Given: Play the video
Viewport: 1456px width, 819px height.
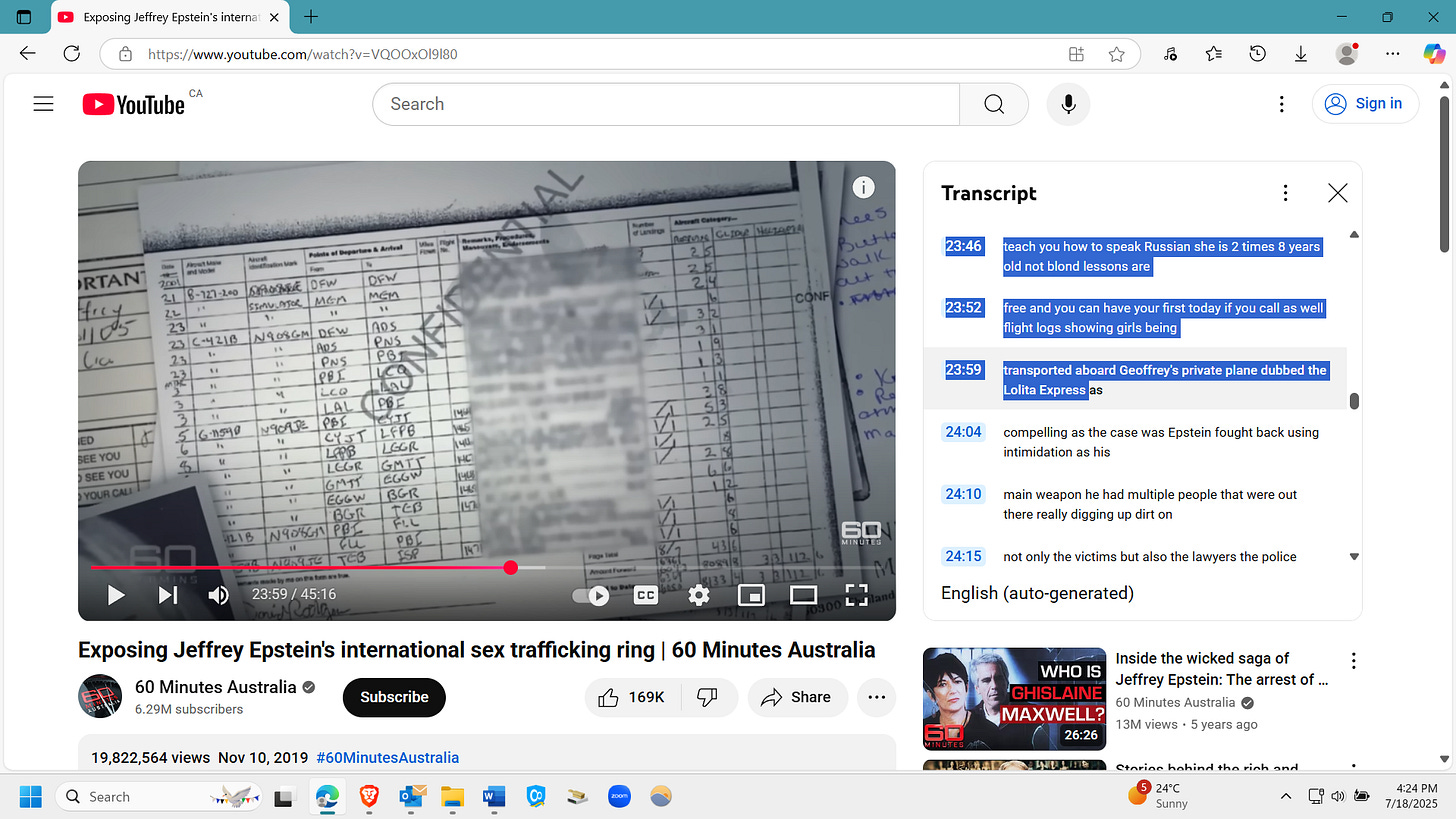Looking at the screenshot, I should pyautogui.click(x=116, y=595).
